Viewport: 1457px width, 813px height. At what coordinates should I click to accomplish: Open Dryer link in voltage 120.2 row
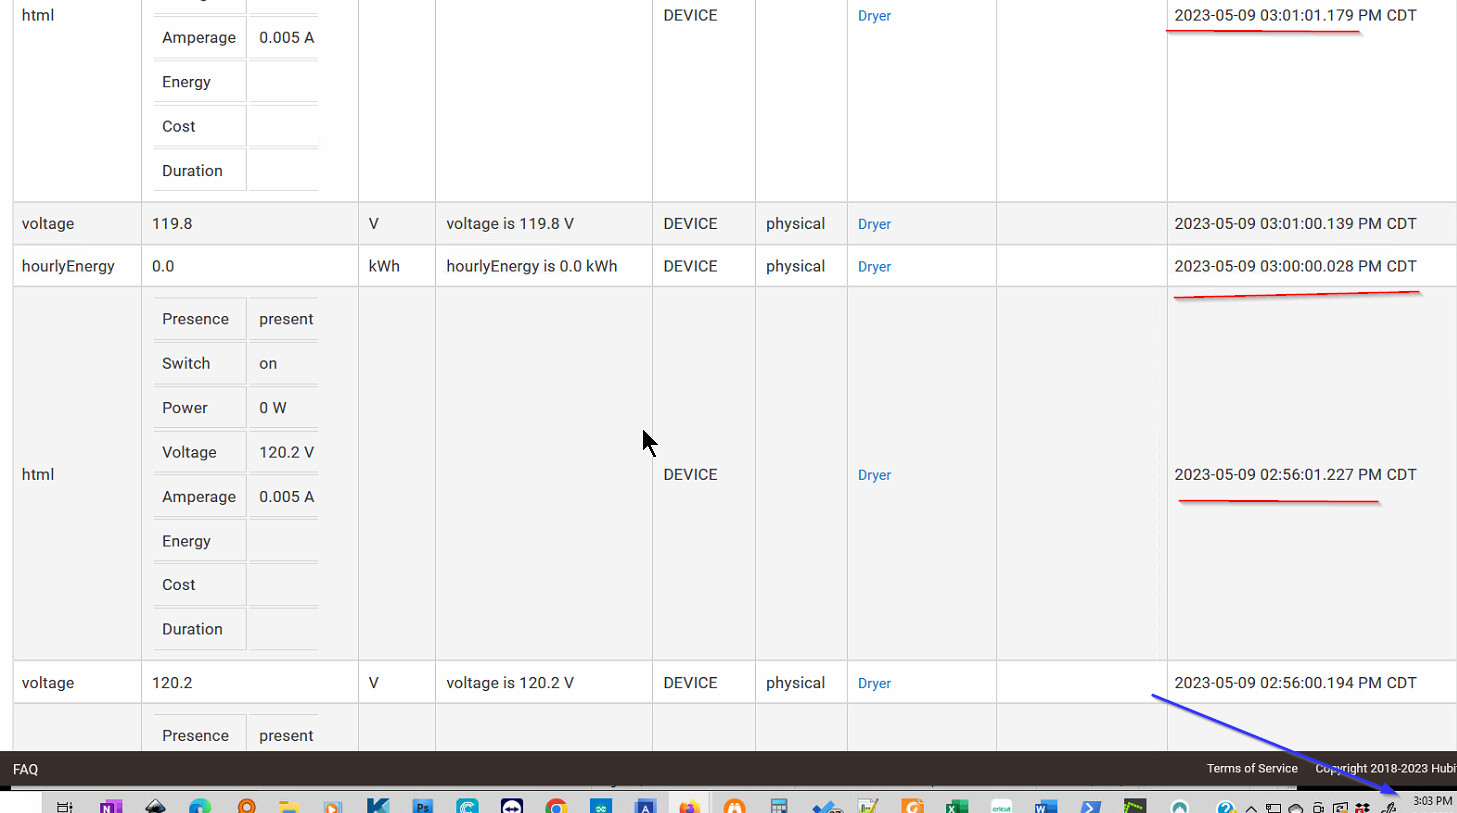(874, 683)
